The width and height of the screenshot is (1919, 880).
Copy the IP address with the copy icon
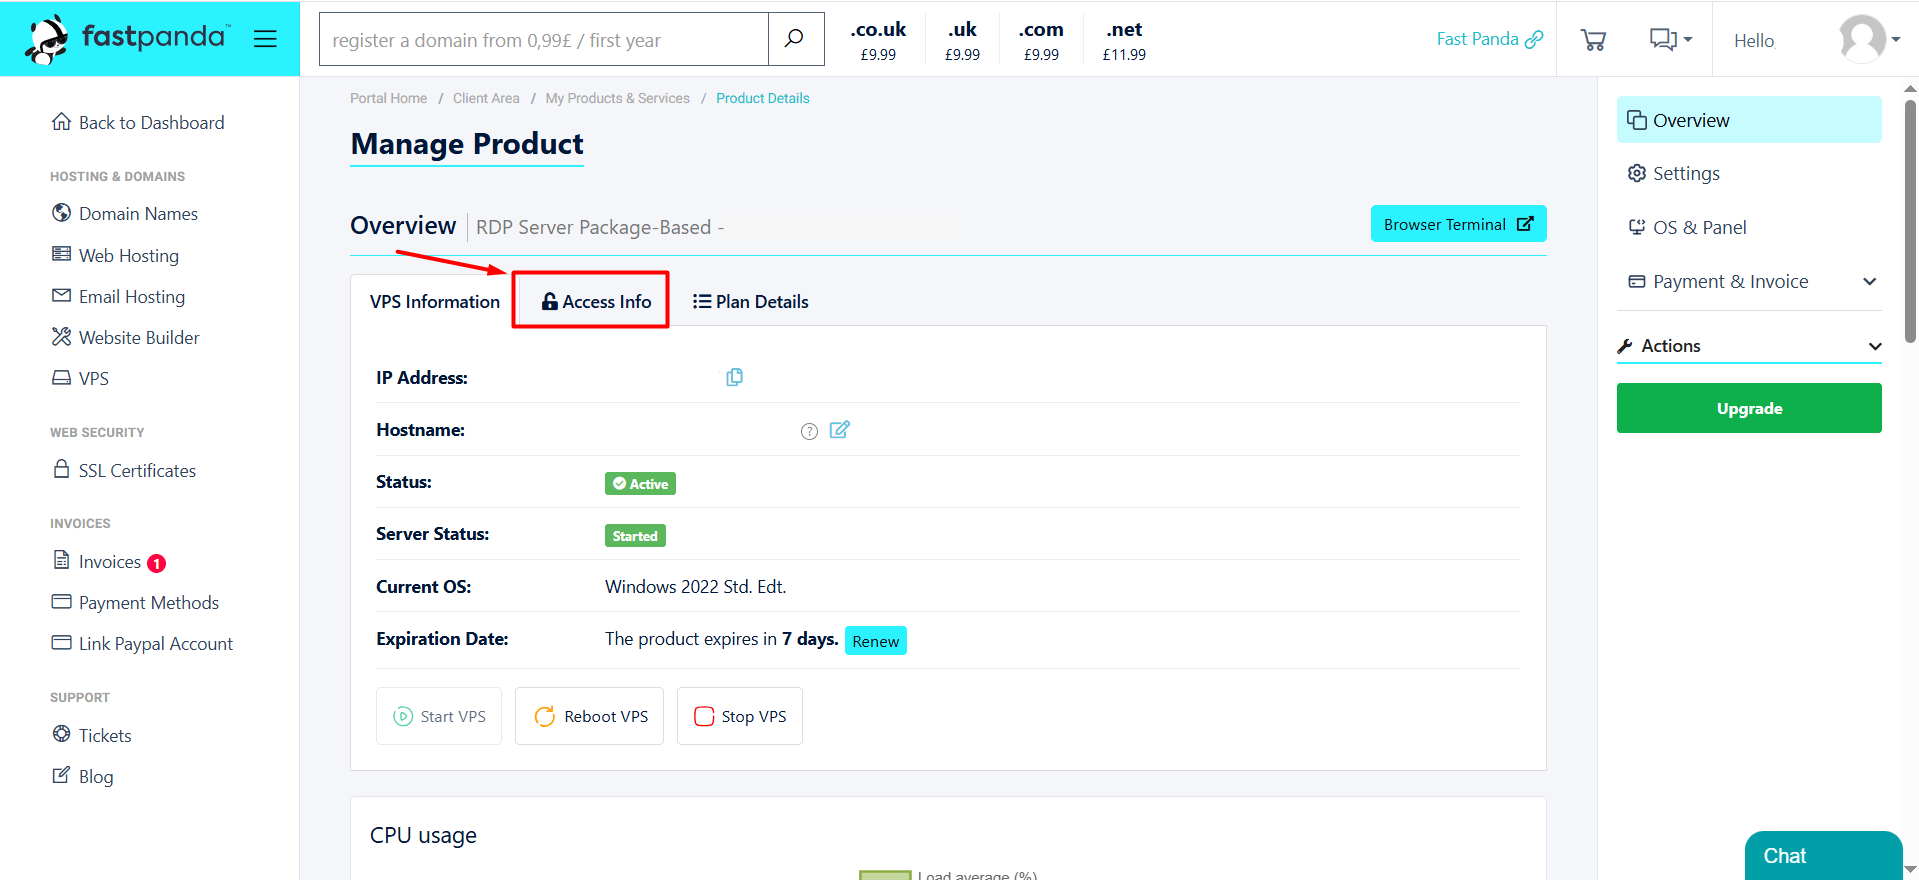point(734,377)
